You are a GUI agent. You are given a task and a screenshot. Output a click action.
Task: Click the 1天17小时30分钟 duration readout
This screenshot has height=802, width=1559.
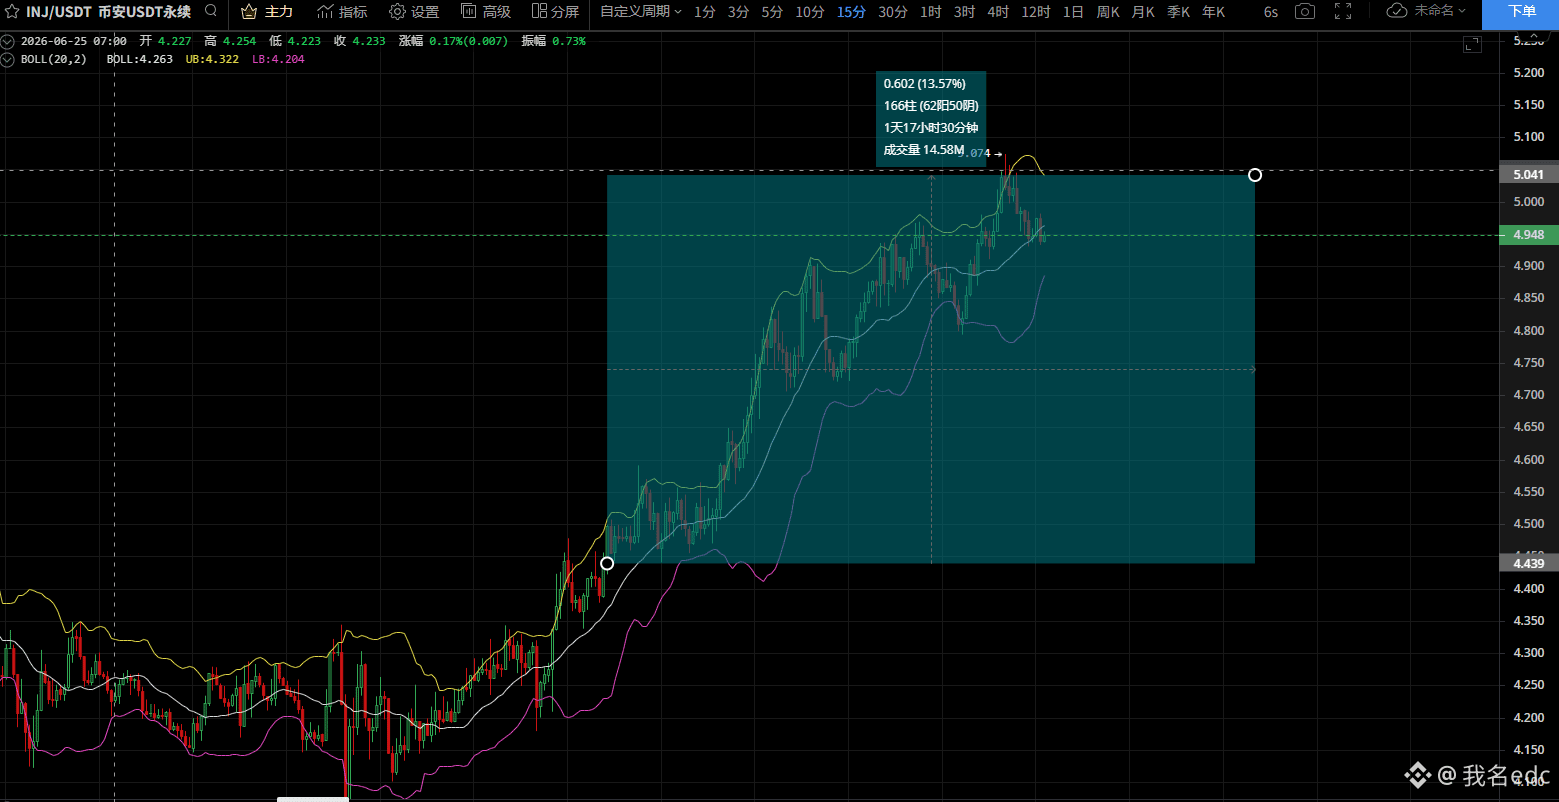pos(929,128)
